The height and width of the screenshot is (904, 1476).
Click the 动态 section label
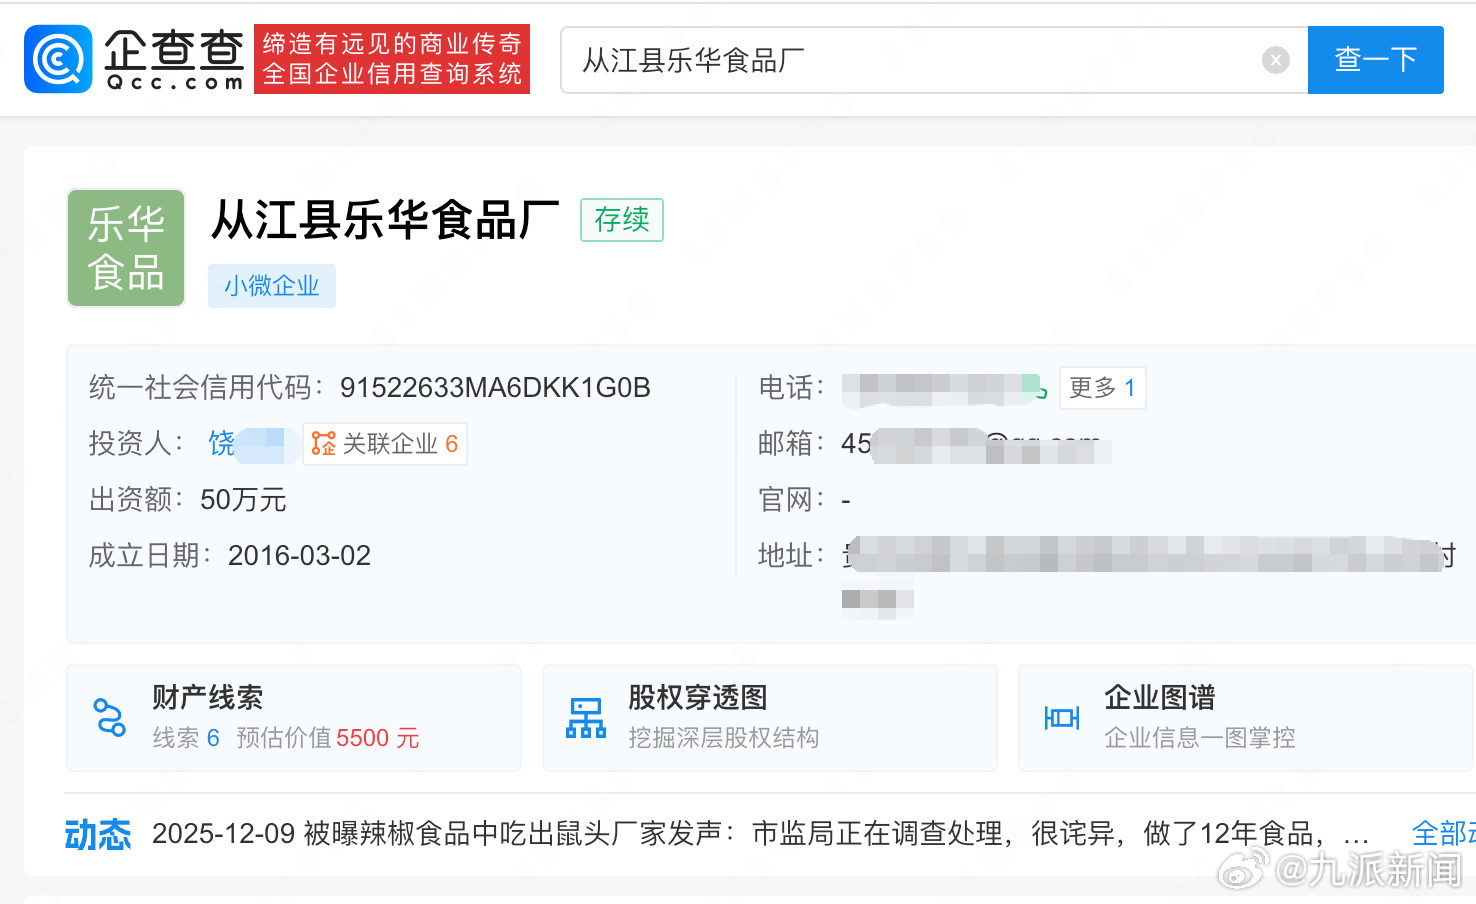(x=98, y=834)
